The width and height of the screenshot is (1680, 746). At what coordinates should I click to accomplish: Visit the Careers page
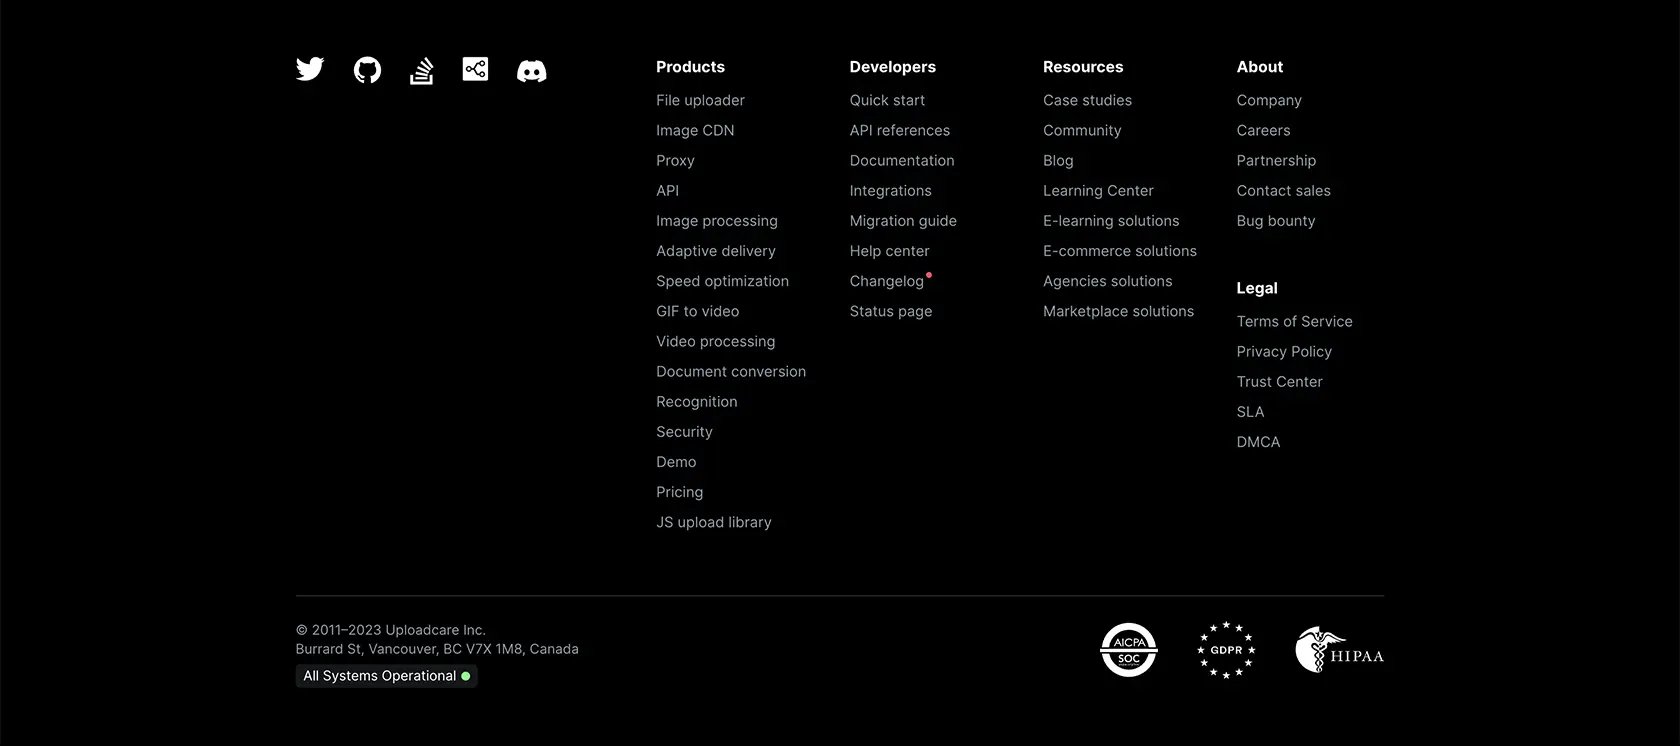[x=1263, y=130]
